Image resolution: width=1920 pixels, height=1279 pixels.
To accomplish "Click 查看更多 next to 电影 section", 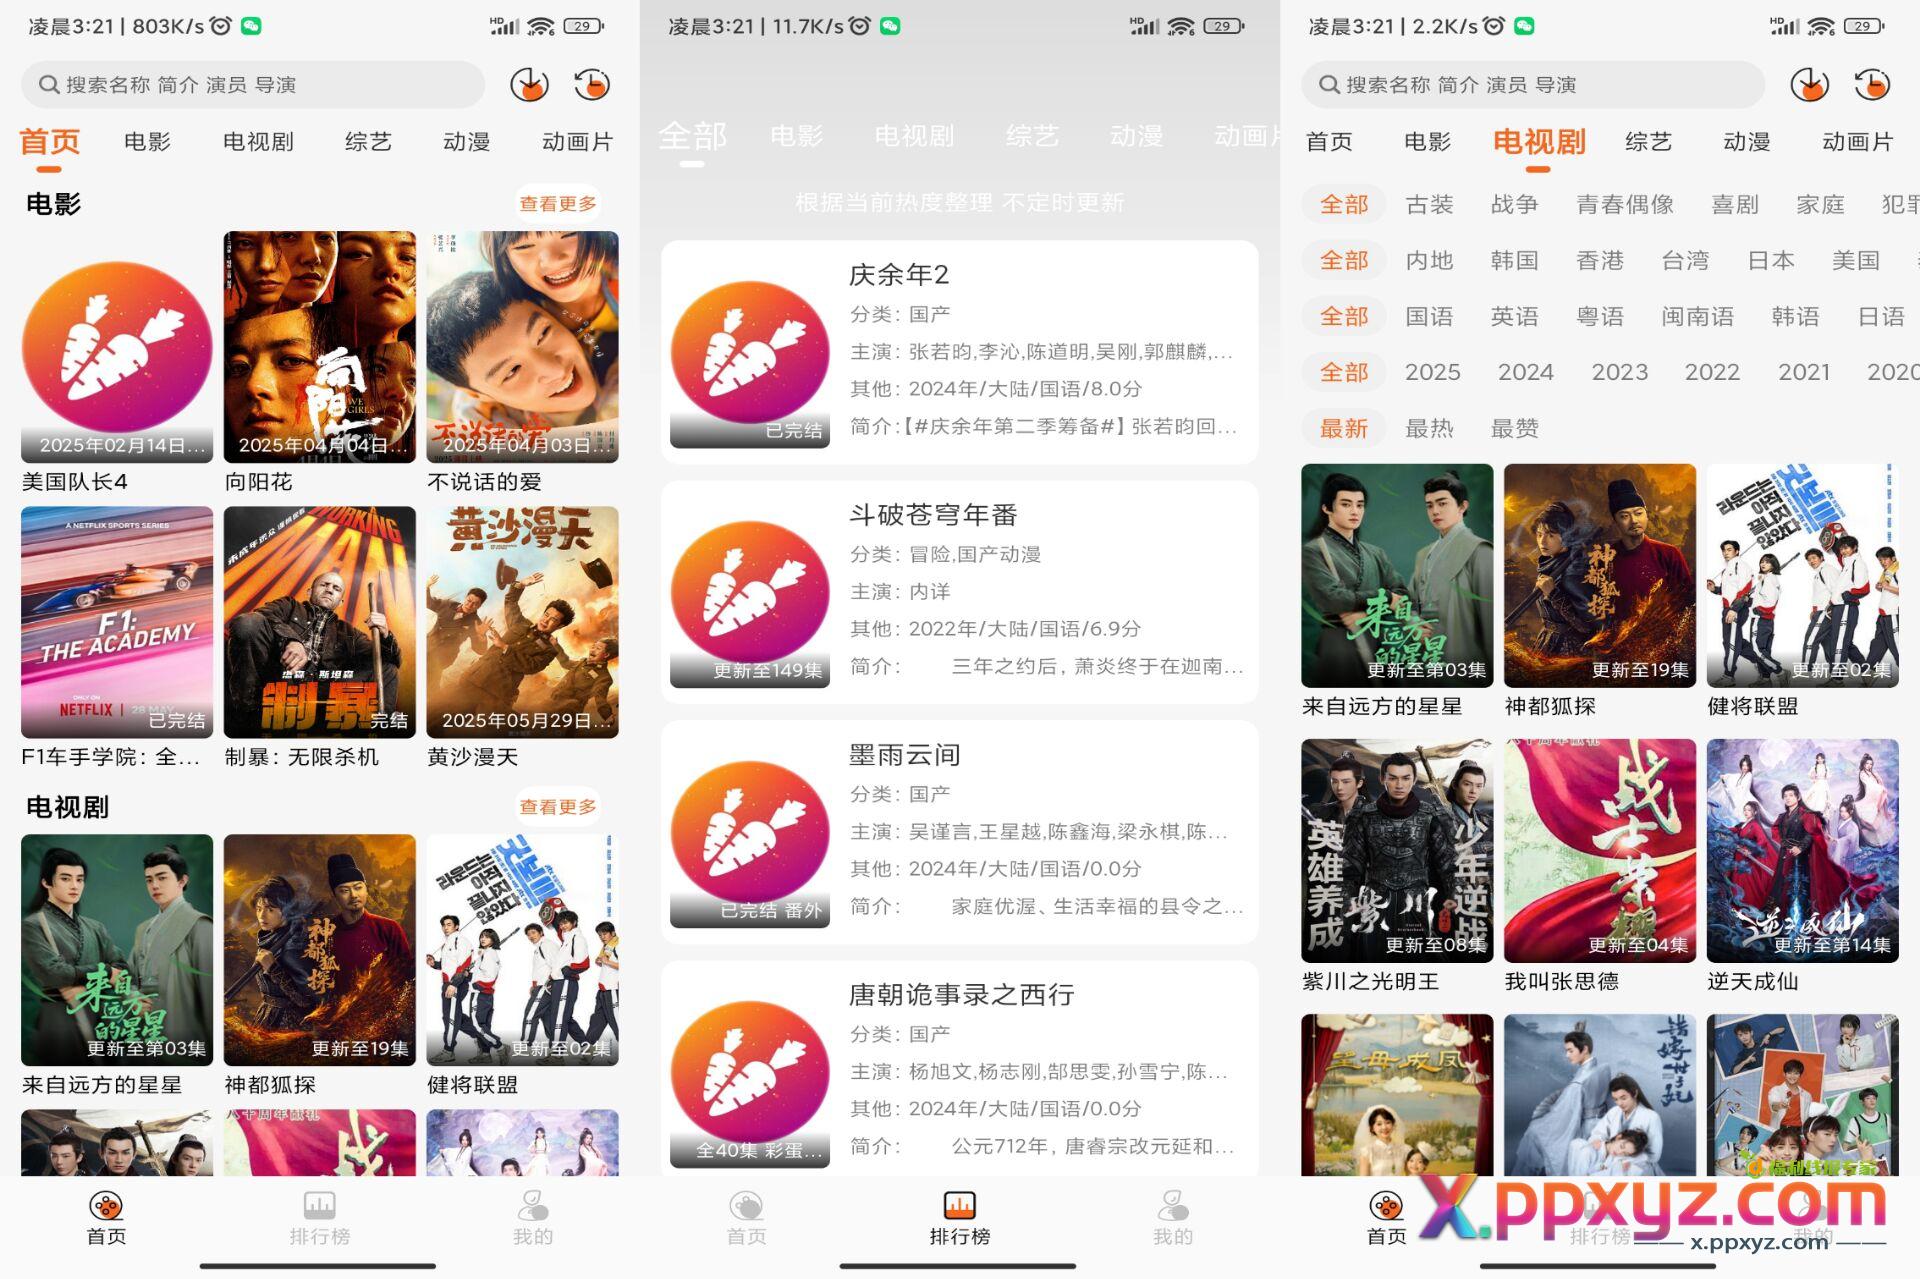I will tap(557, 204).
